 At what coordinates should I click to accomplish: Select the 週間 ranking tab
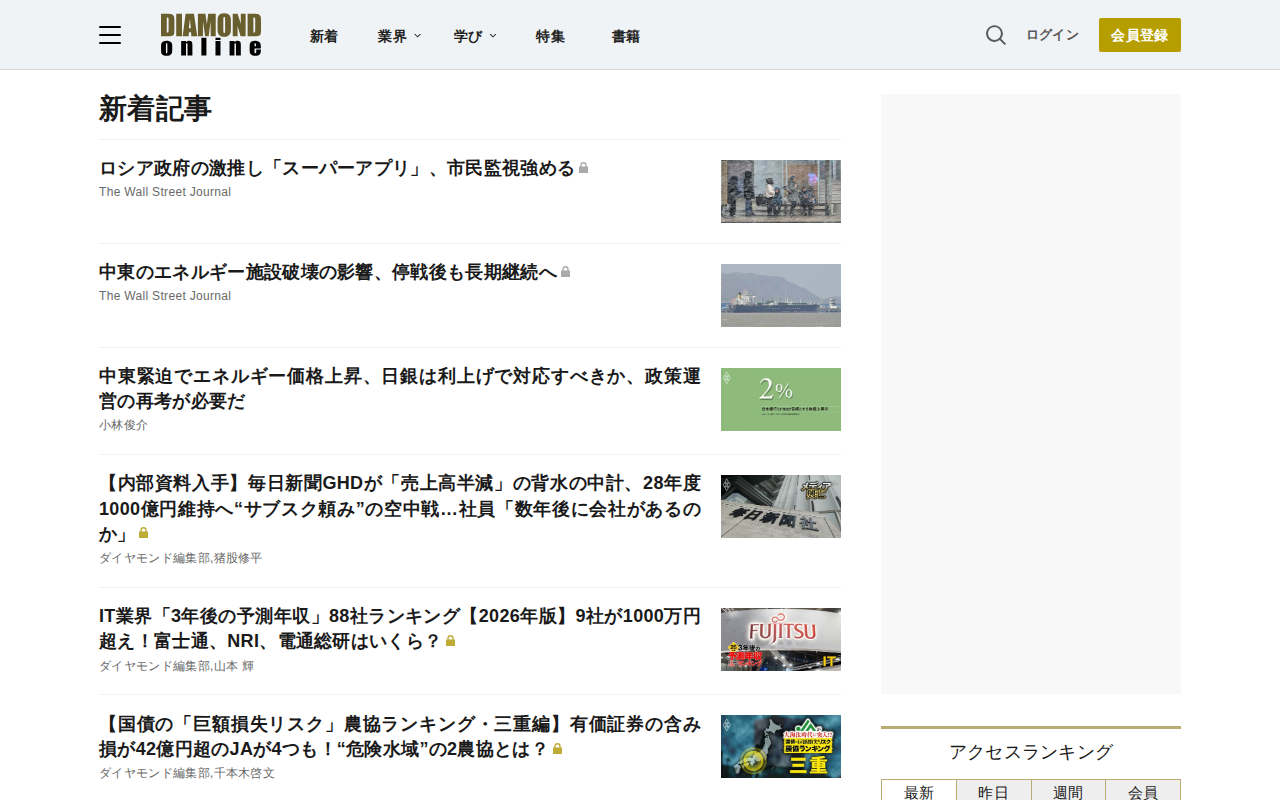point(1068,791)
